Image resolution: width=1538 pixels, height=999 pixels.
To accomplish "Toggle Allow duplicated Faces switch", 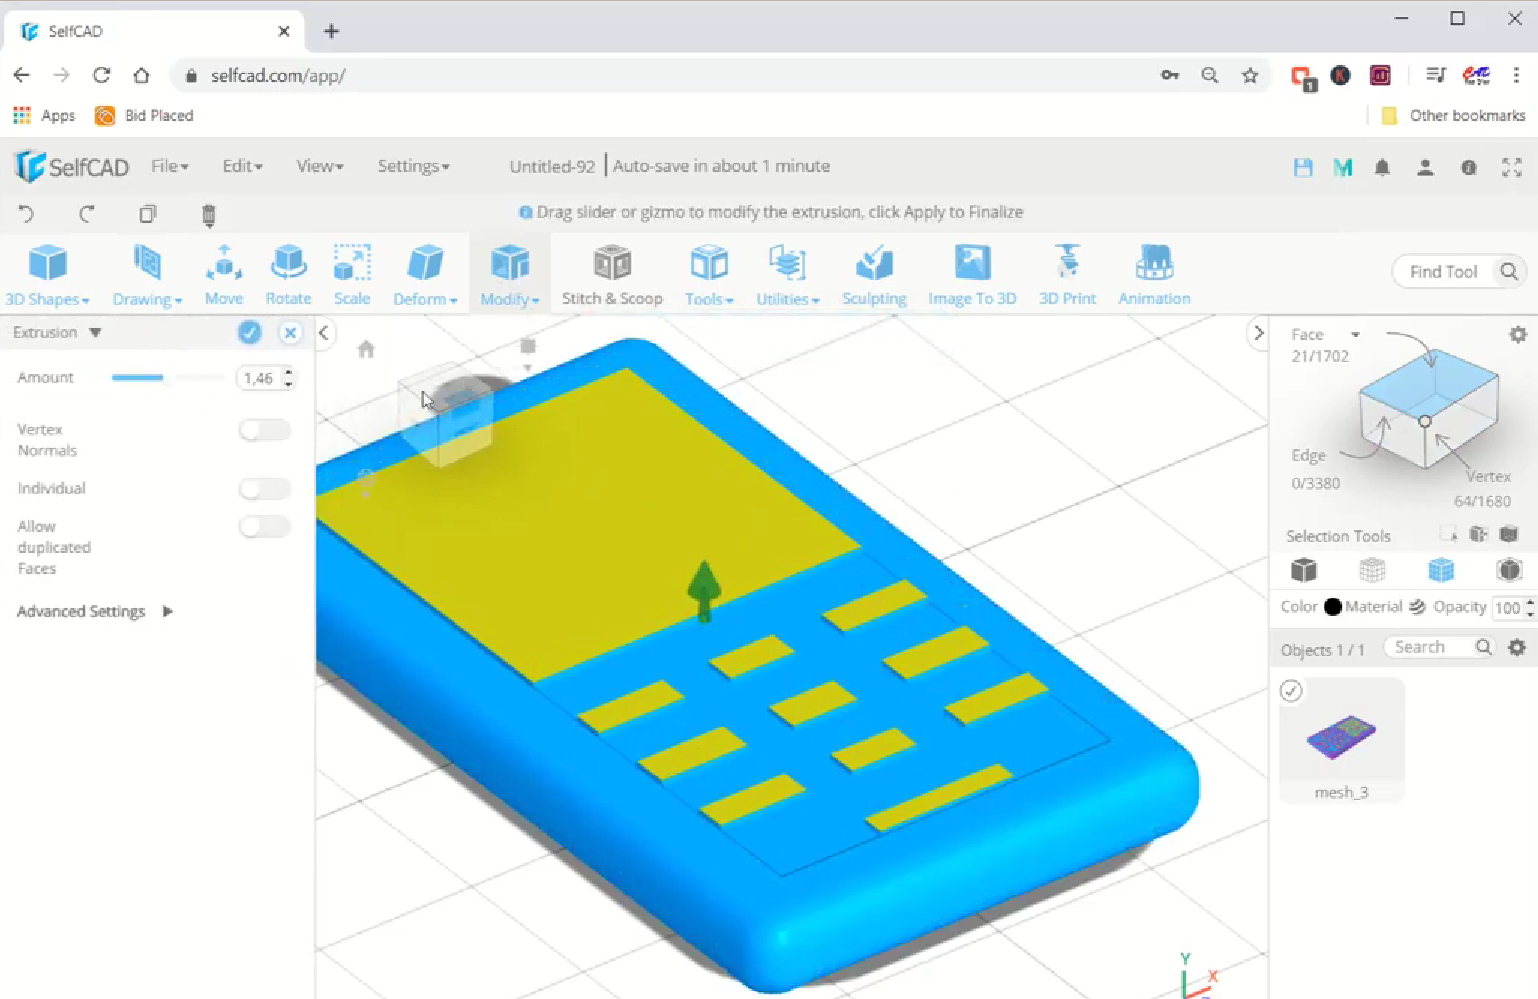I will click(x=265, y=526).
